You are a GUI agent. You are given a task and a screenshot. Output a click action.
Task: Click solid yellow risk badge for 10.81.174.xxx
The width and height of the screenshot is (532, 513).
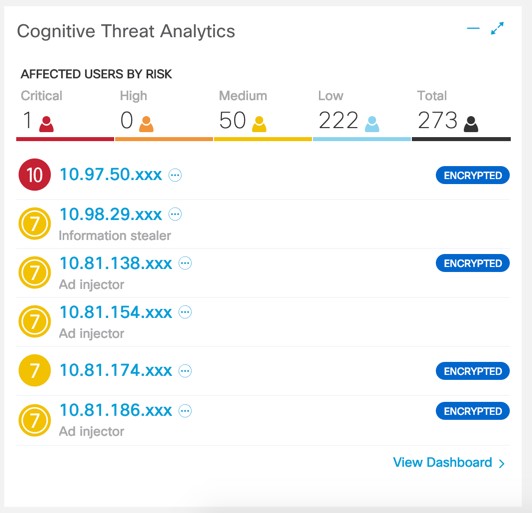pos(35,370)
